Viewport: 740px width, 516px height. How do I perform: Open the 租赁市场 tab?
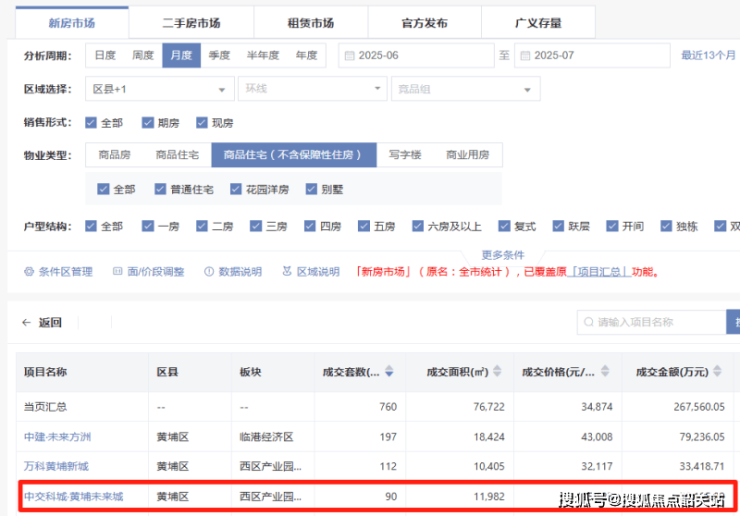click(x=311, y=23)
